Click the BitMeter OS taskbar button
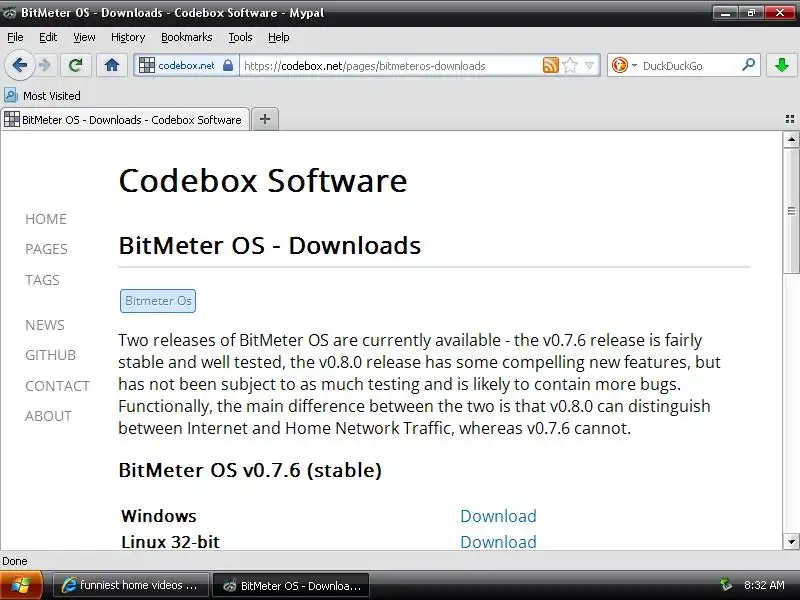Screen dimensions: 800x600 (x=291, y=585)
